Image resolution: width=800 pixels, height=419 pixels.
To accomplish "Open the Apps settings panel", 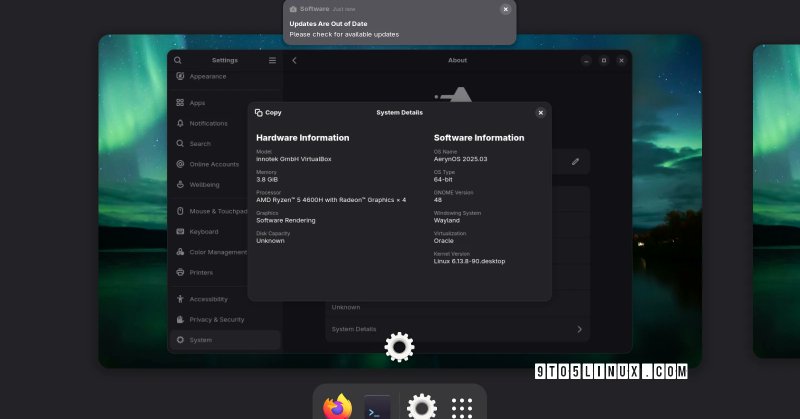I will click(225, 103).
